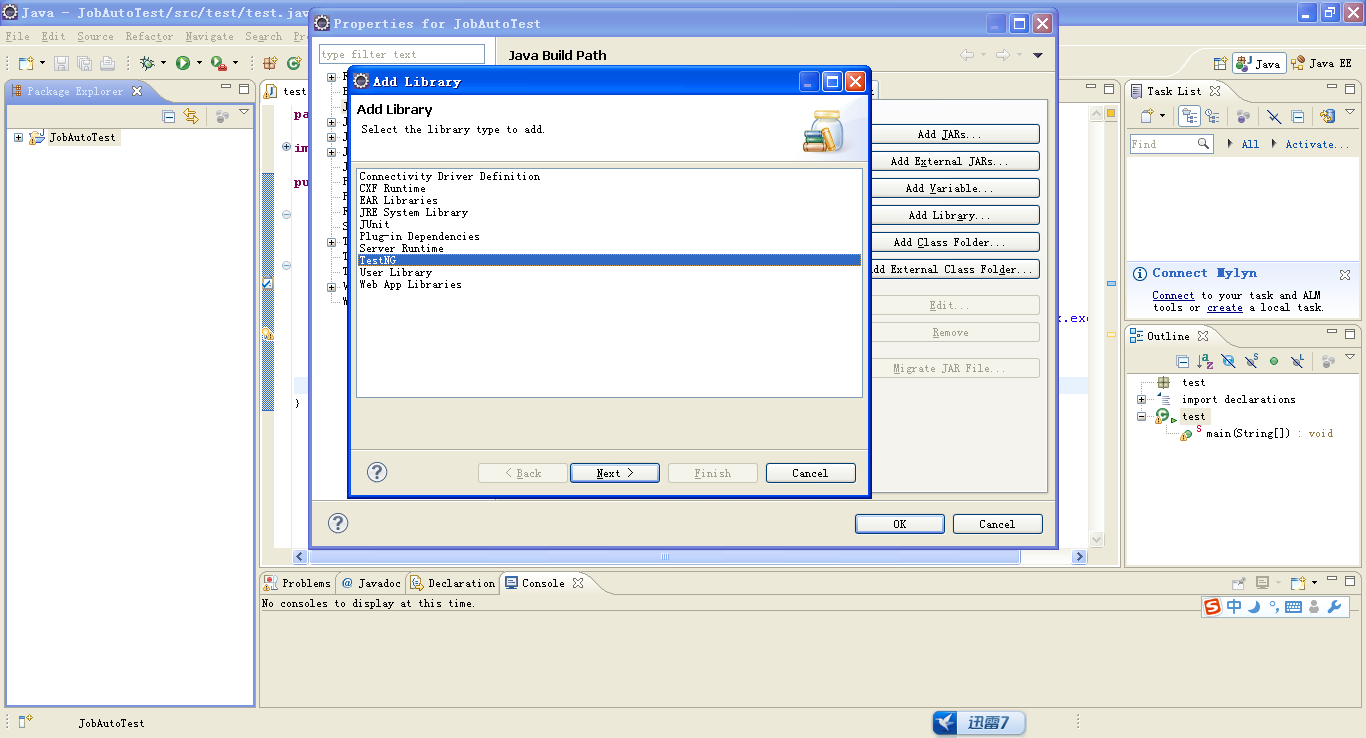The image size is (1366, 738).
Task: Collapse test class node in Outline
Action: click(1141, 416)
